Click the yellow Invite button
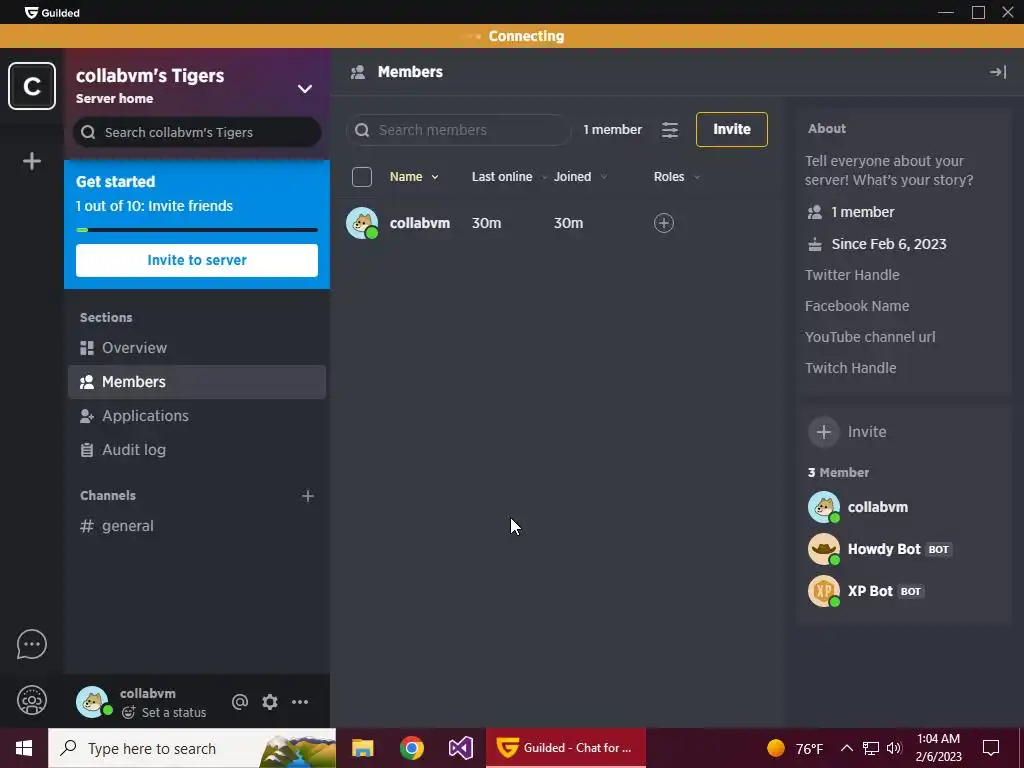 731,129
